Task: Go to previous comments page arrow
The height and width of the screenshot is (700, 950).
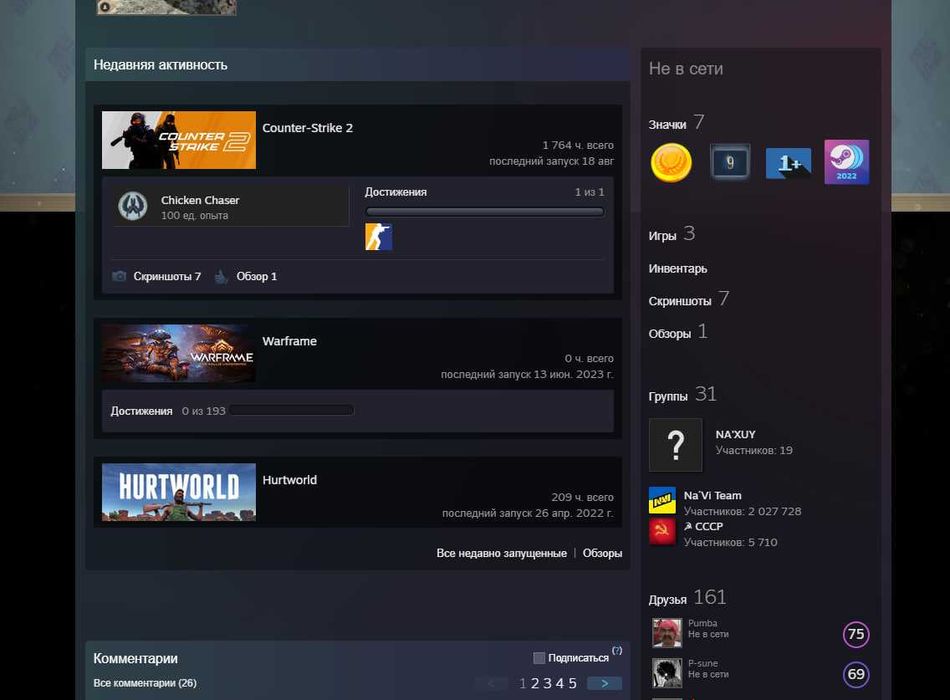Action: [x=491, y=684]
